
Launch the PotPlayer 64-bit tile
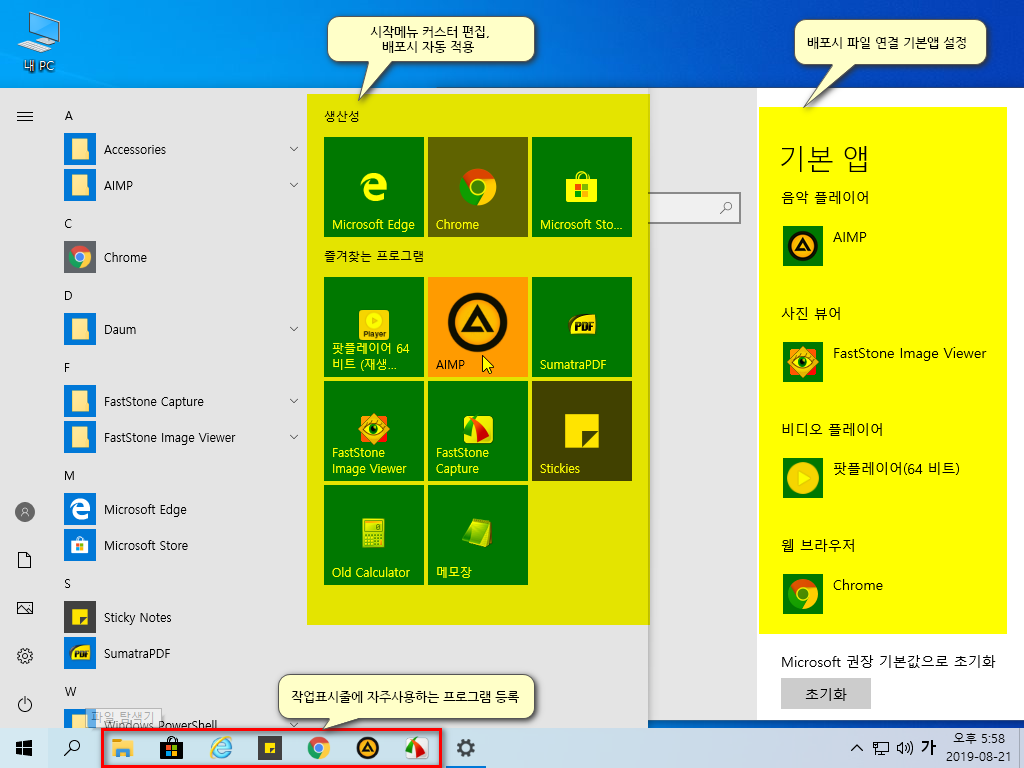tap(374, 327)
